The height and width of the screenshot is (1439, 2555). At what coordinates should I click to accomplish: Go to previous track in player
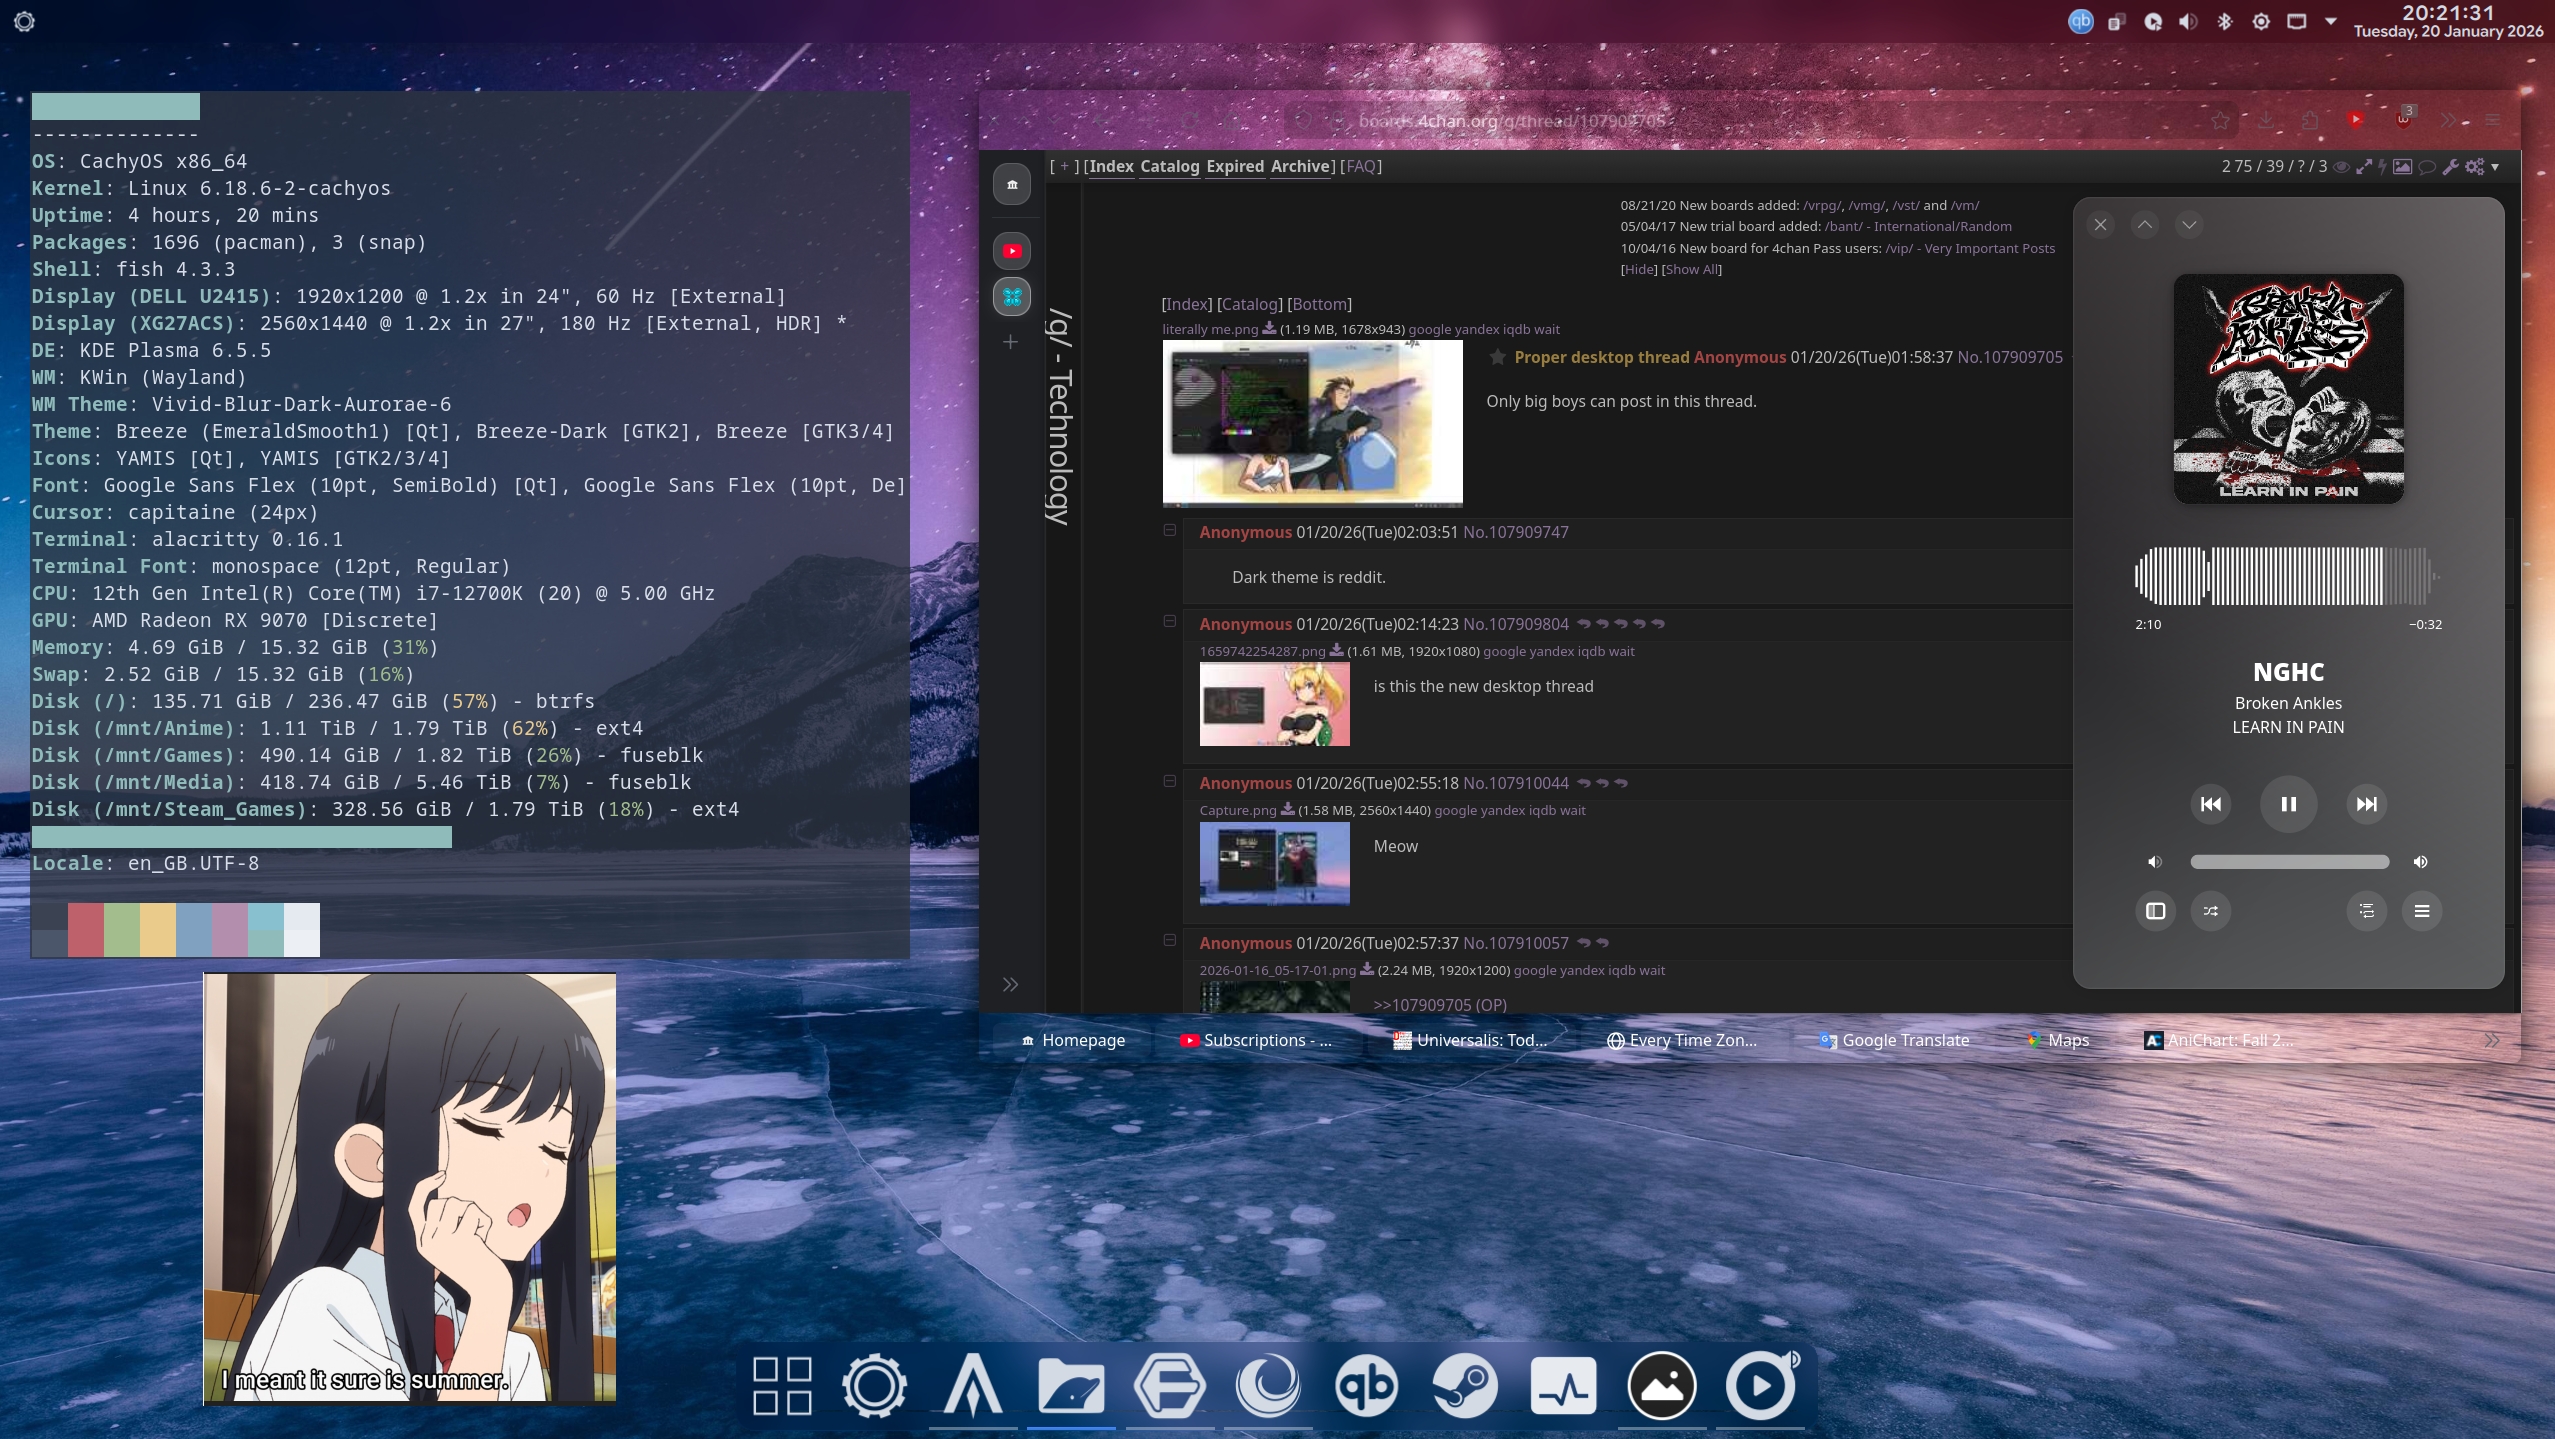[2210, 804]
